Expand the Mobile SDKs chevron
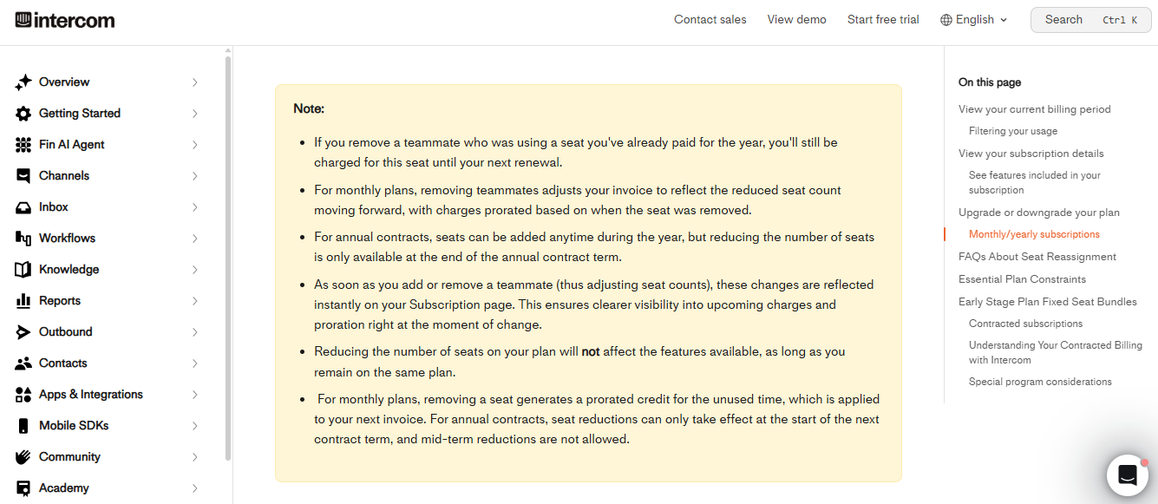 click(x=195, y=426)
